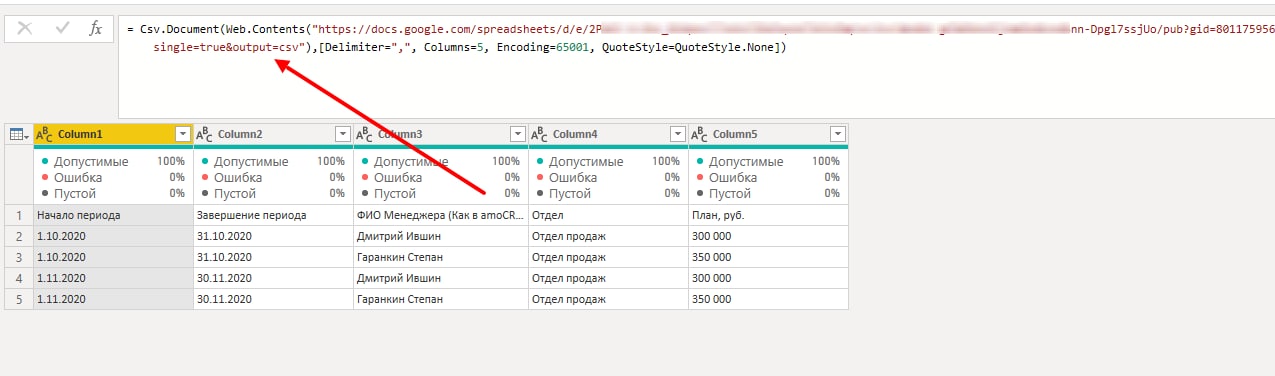Change data type icon of Column1

click(x=44, y=134)
